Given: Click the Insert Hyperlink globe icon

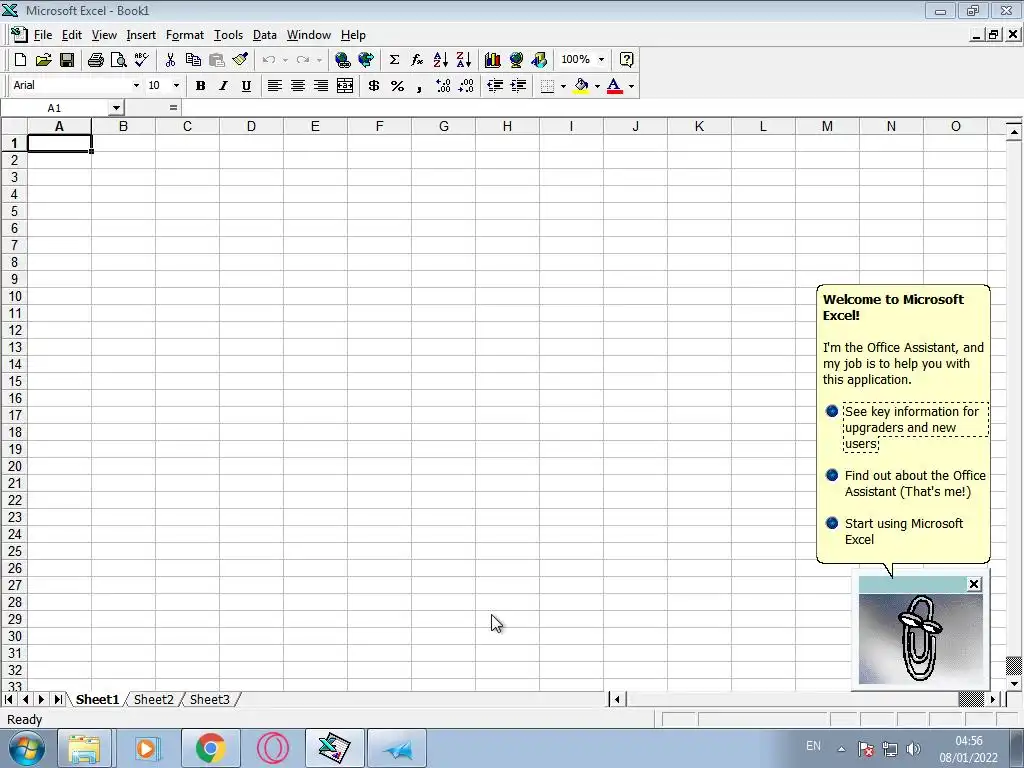Looking at the screenshot, I should [x=342, y=60].
